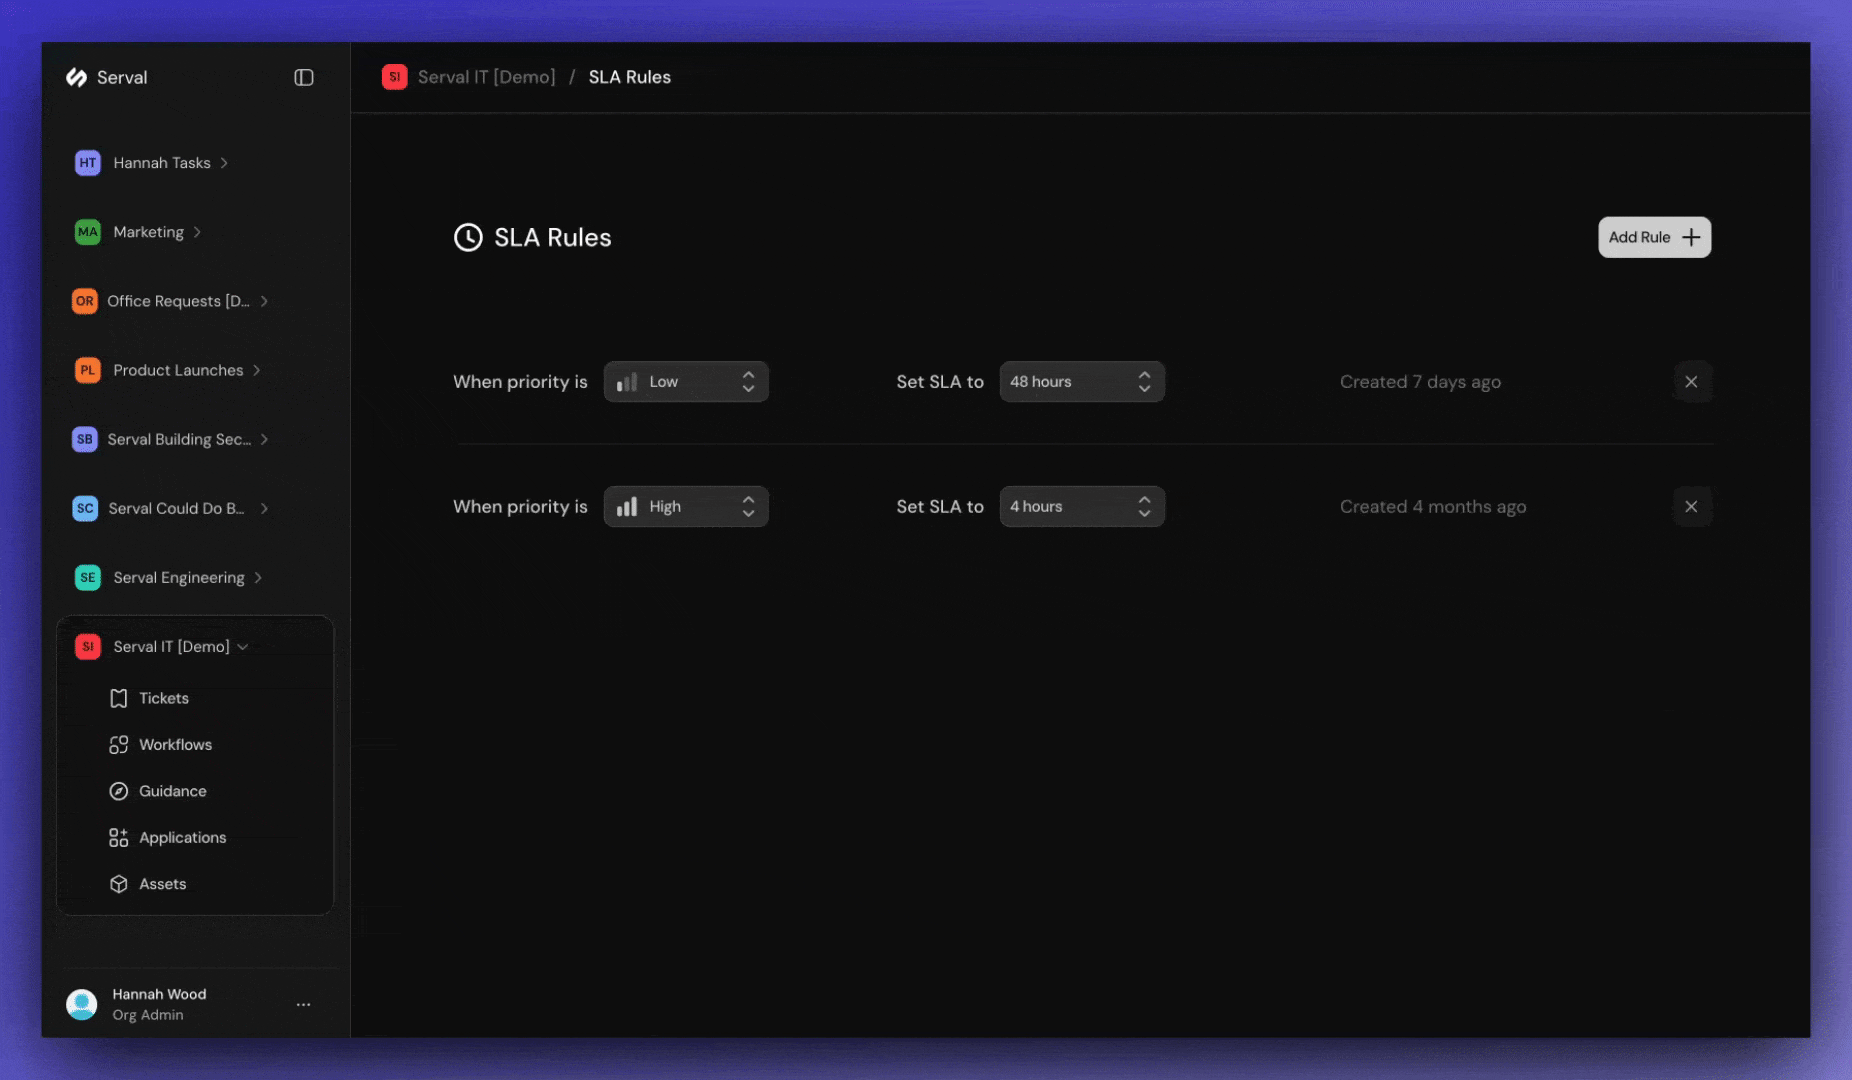
Task: Collapse the Serval IT [Demo] workspace
Action: pos(243,646)
